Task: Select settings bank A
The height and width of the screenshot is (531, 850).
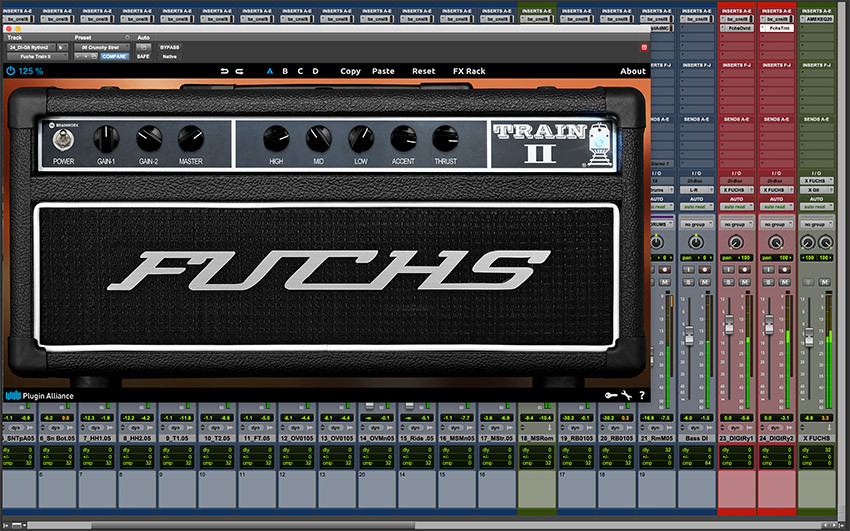Action: coord(269,72)
